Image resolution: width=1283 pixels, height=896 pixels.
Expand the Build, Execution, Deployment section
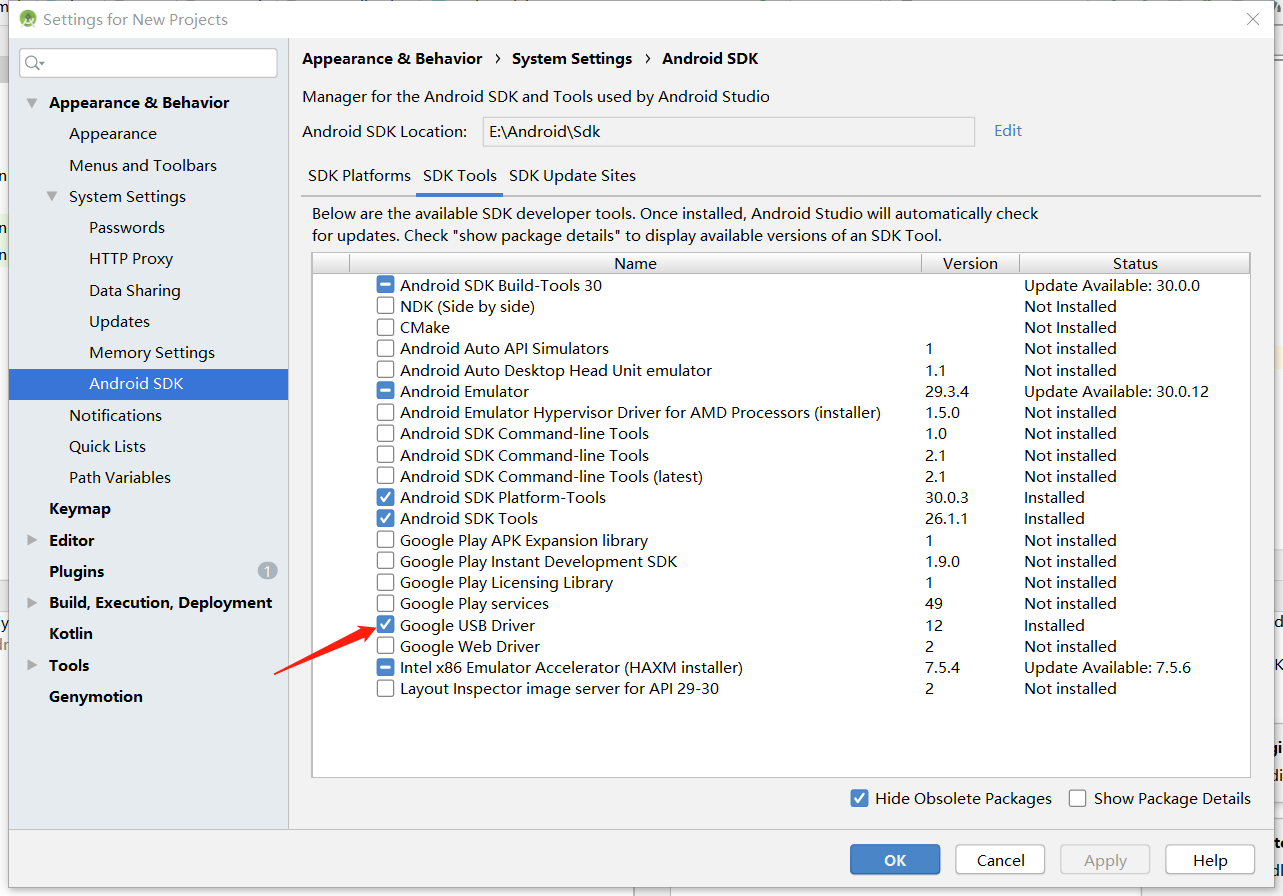click(32, 602)
